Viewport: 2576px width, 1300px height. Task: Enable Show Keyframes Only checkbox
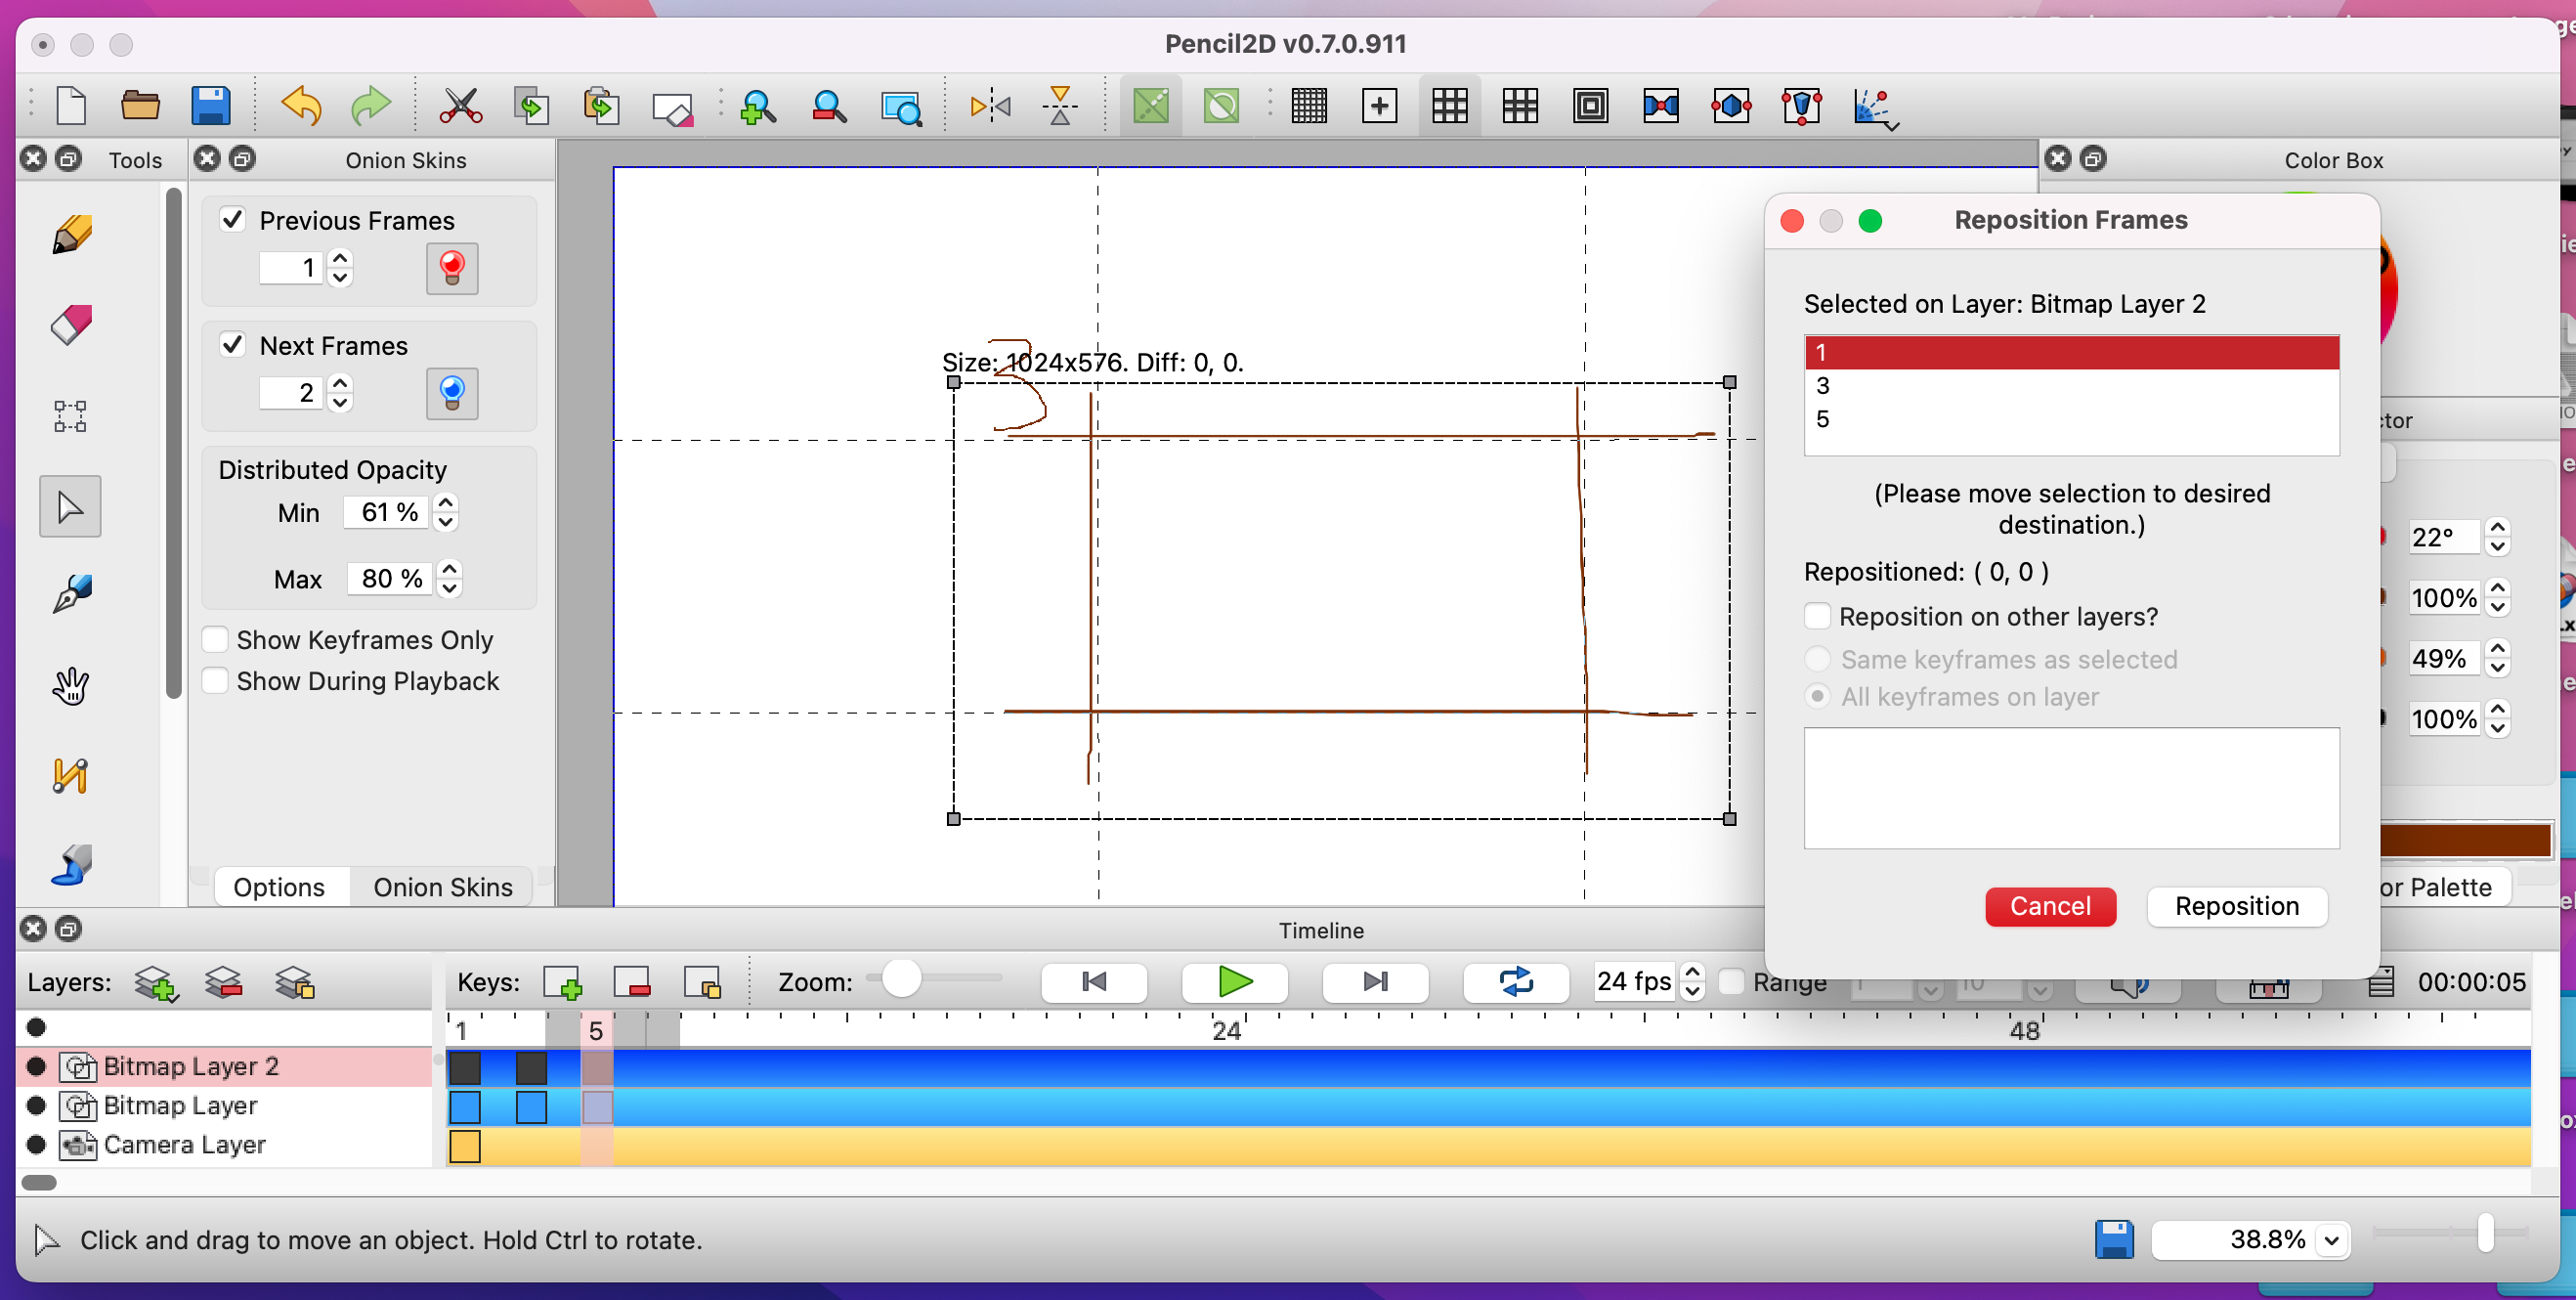pyautogui.click(x=215, y=639)
